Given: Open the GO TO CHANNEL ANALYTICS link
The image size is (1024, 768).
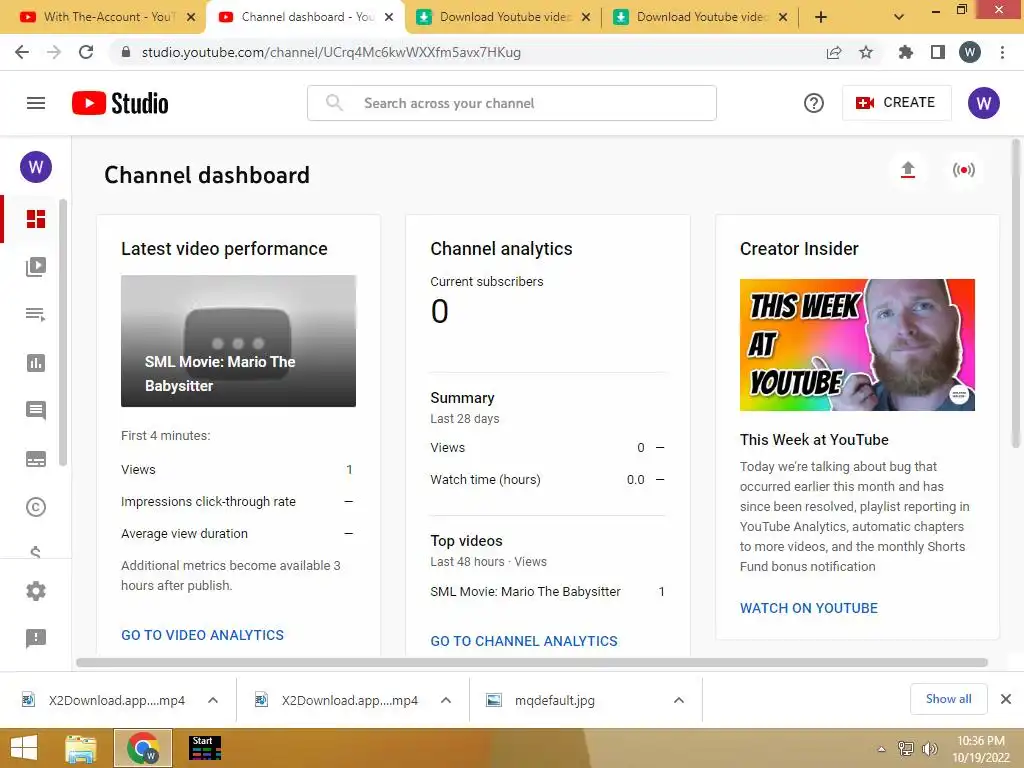Looking at the screenshot, I should click(524, 641).
